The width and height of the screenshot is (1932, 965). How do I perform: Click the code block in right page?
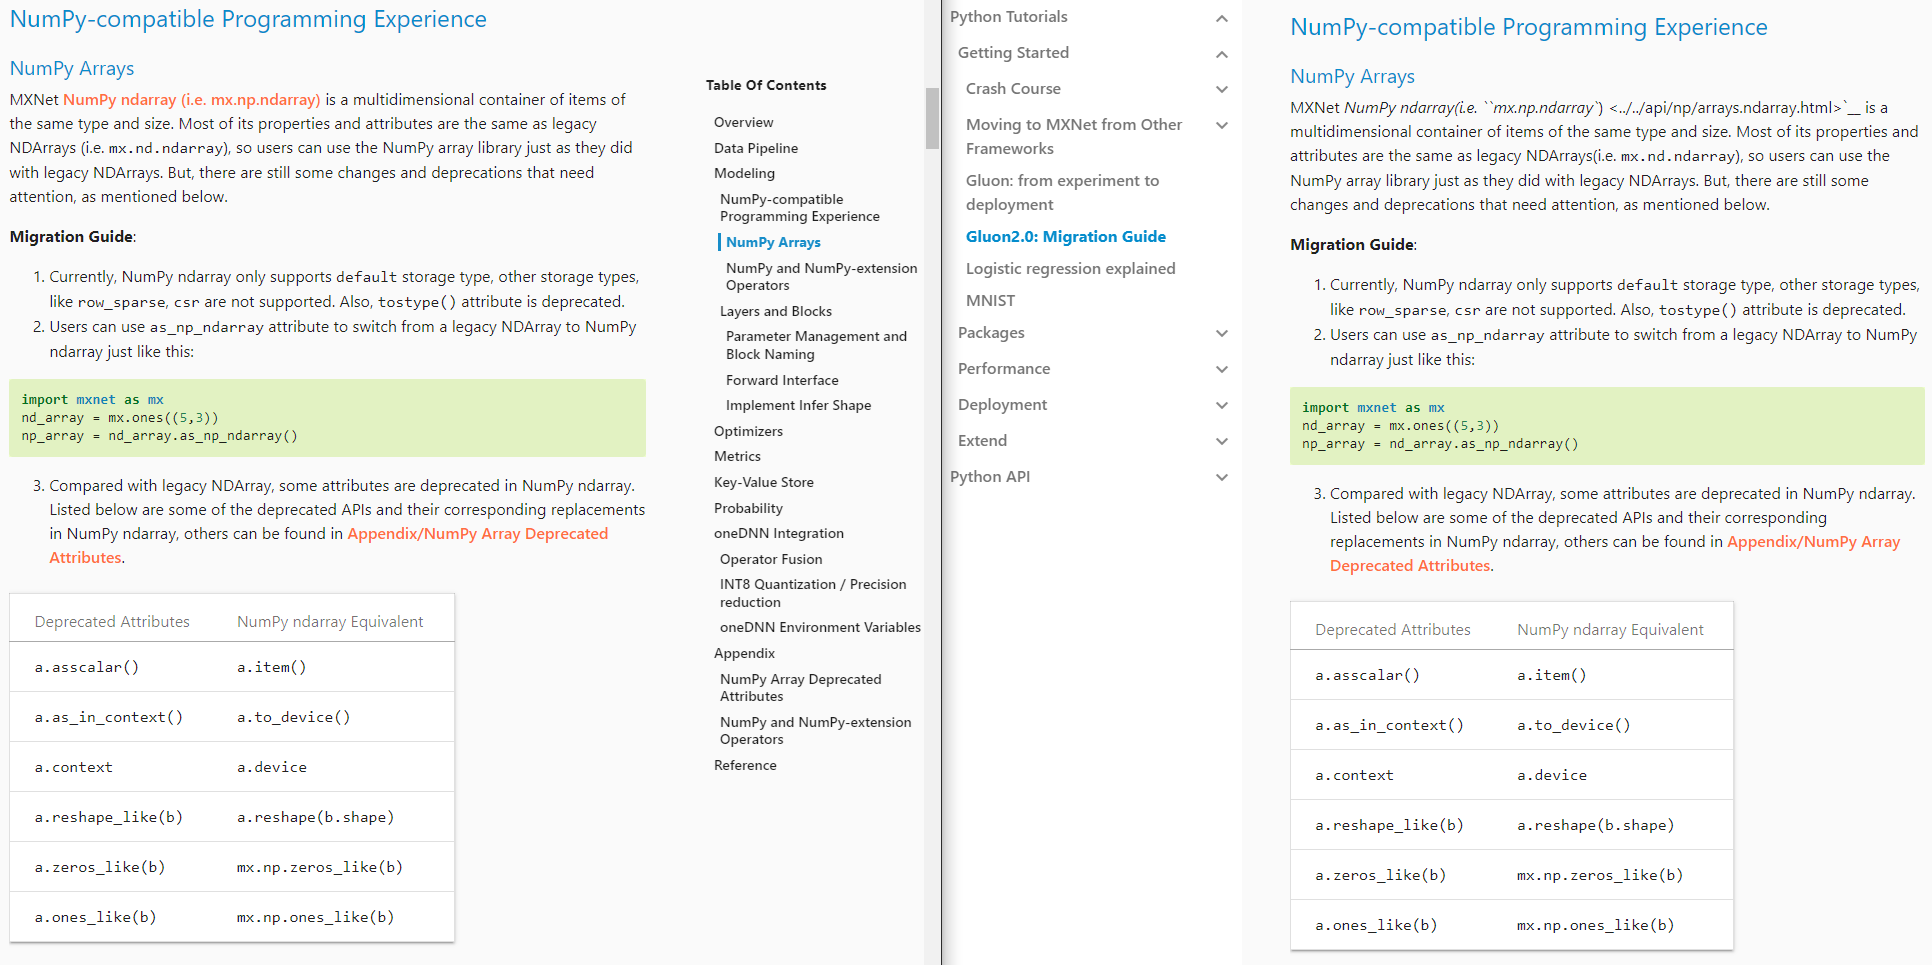[1607, 426]
